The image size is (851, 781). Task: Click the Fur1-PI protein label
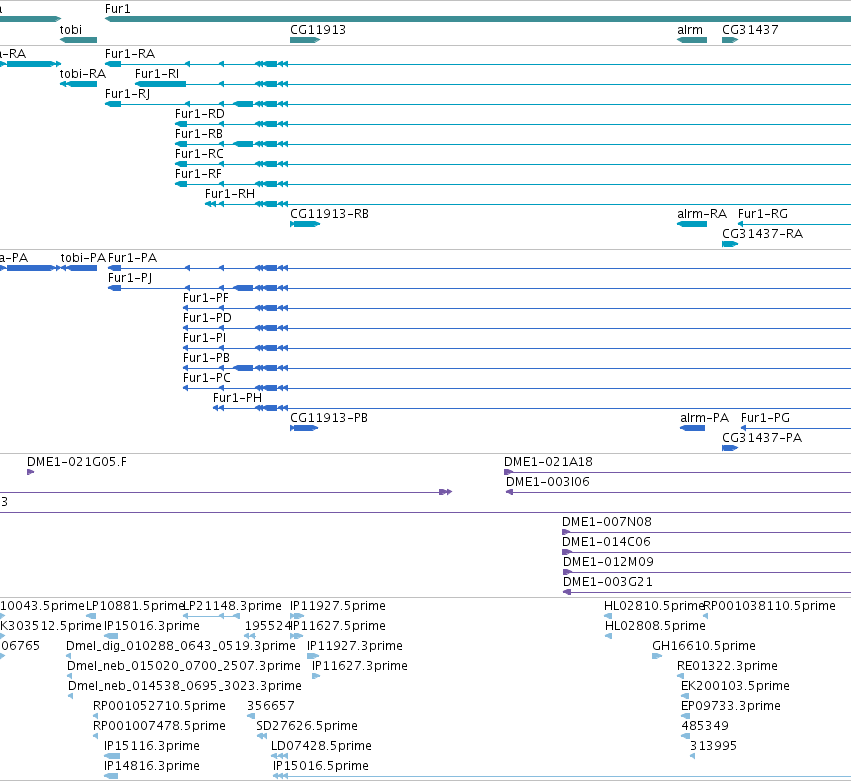coord(205,338)
